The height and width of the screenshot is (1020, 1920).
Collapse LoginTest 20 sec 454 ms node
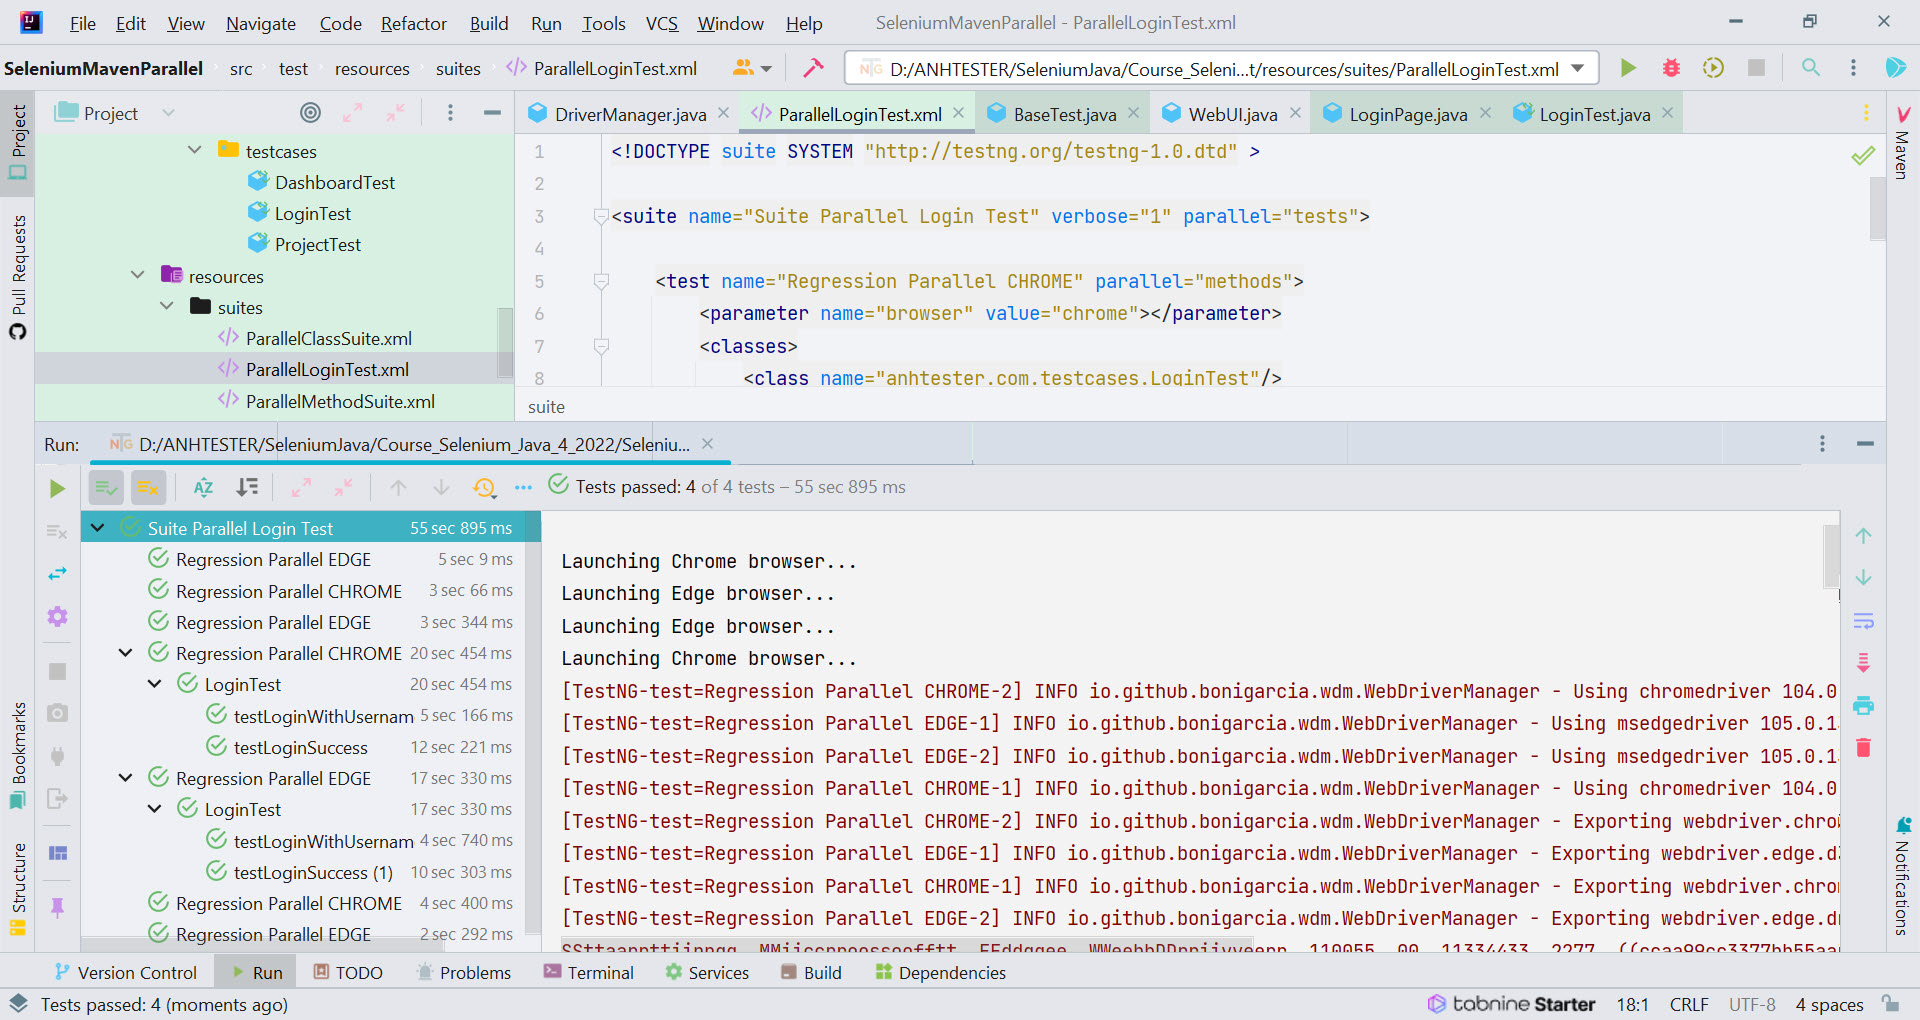point(154,684)
